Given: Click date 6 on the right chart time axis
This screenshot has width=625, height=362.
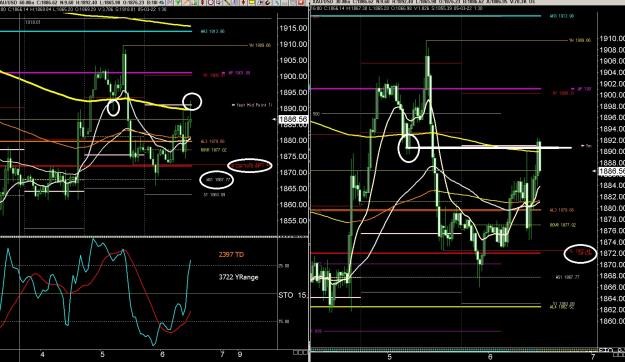Looking at the screenshot, I should (491, 357).
